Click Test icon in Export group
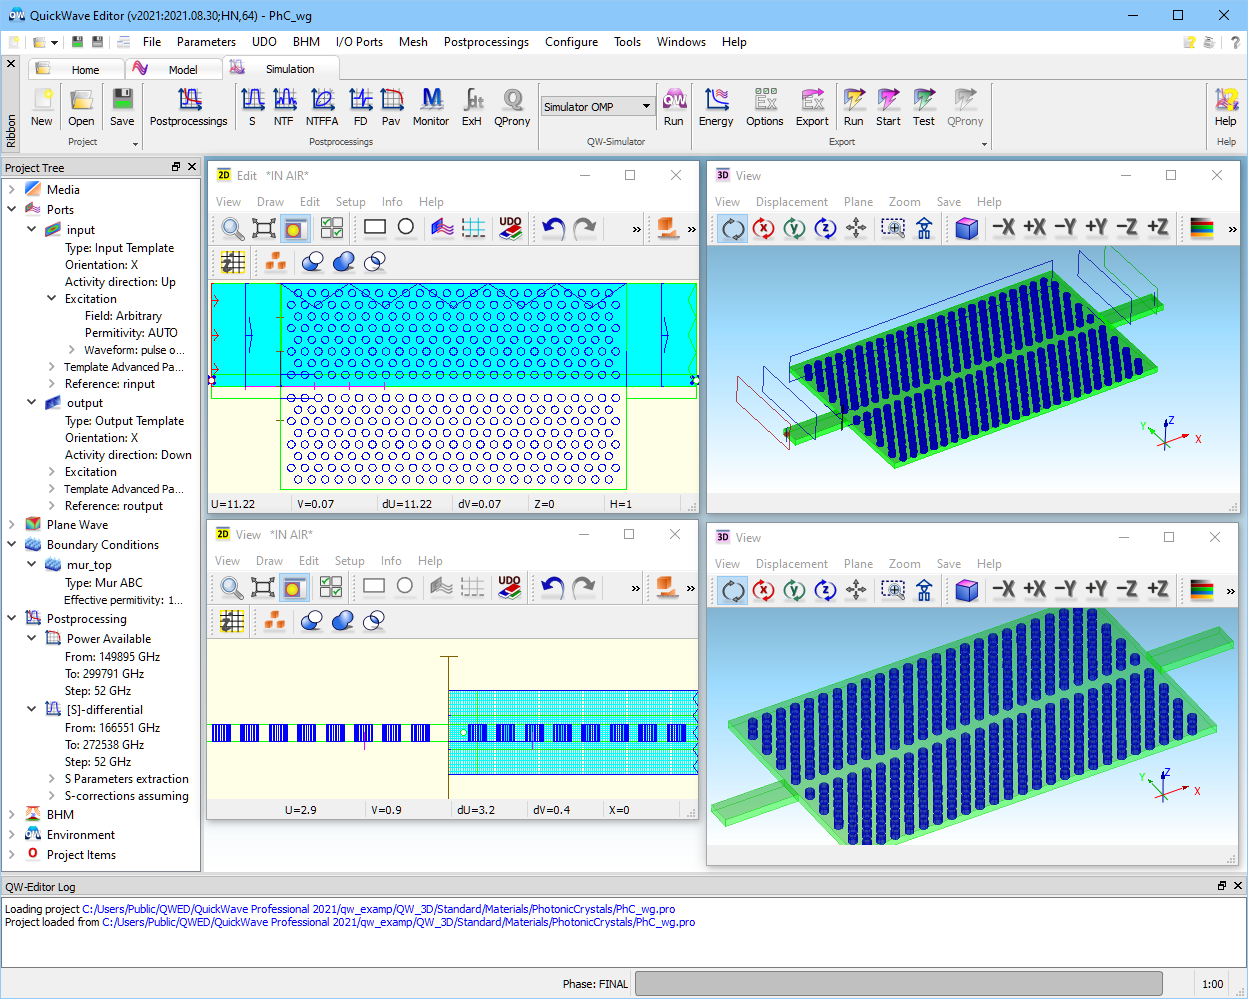This screenshot has height=999, width=1248. tap(924, 107)
